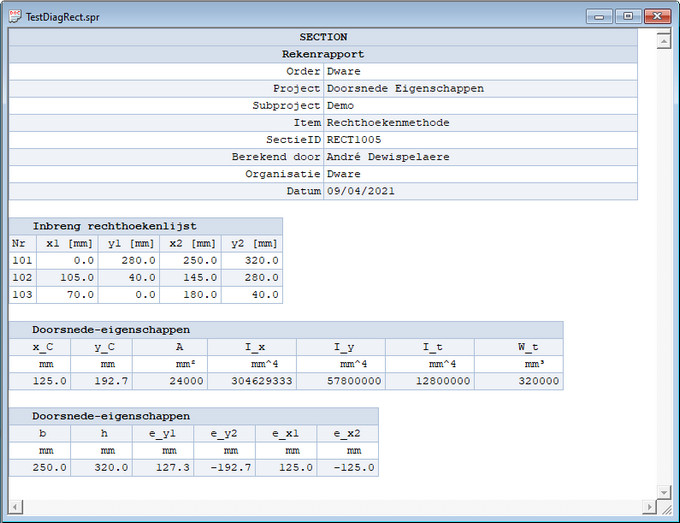Image resolution: width=680 pixels, height=523 pixels.
Task: Click the Berekend door label
Action: [276, 157]
